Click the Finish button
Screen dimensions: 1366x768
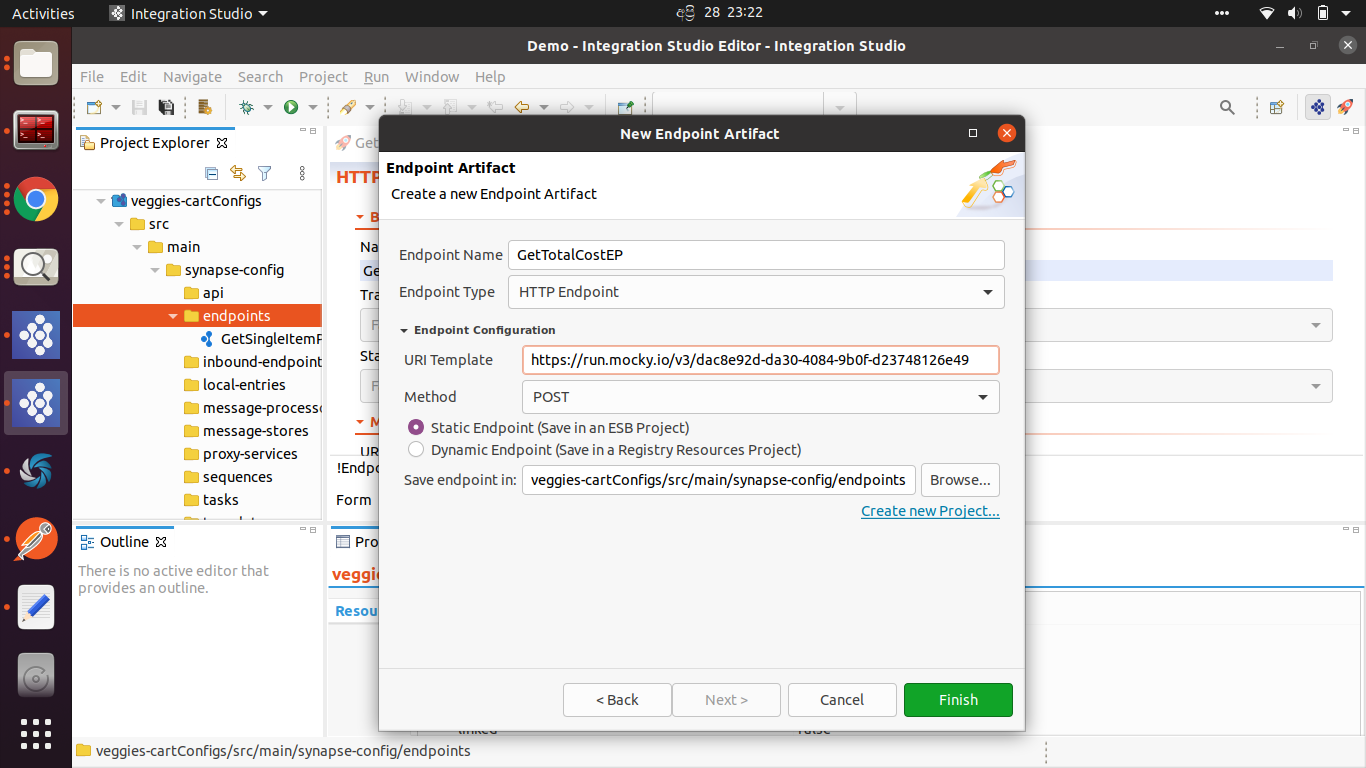click(x=958, y=700)
